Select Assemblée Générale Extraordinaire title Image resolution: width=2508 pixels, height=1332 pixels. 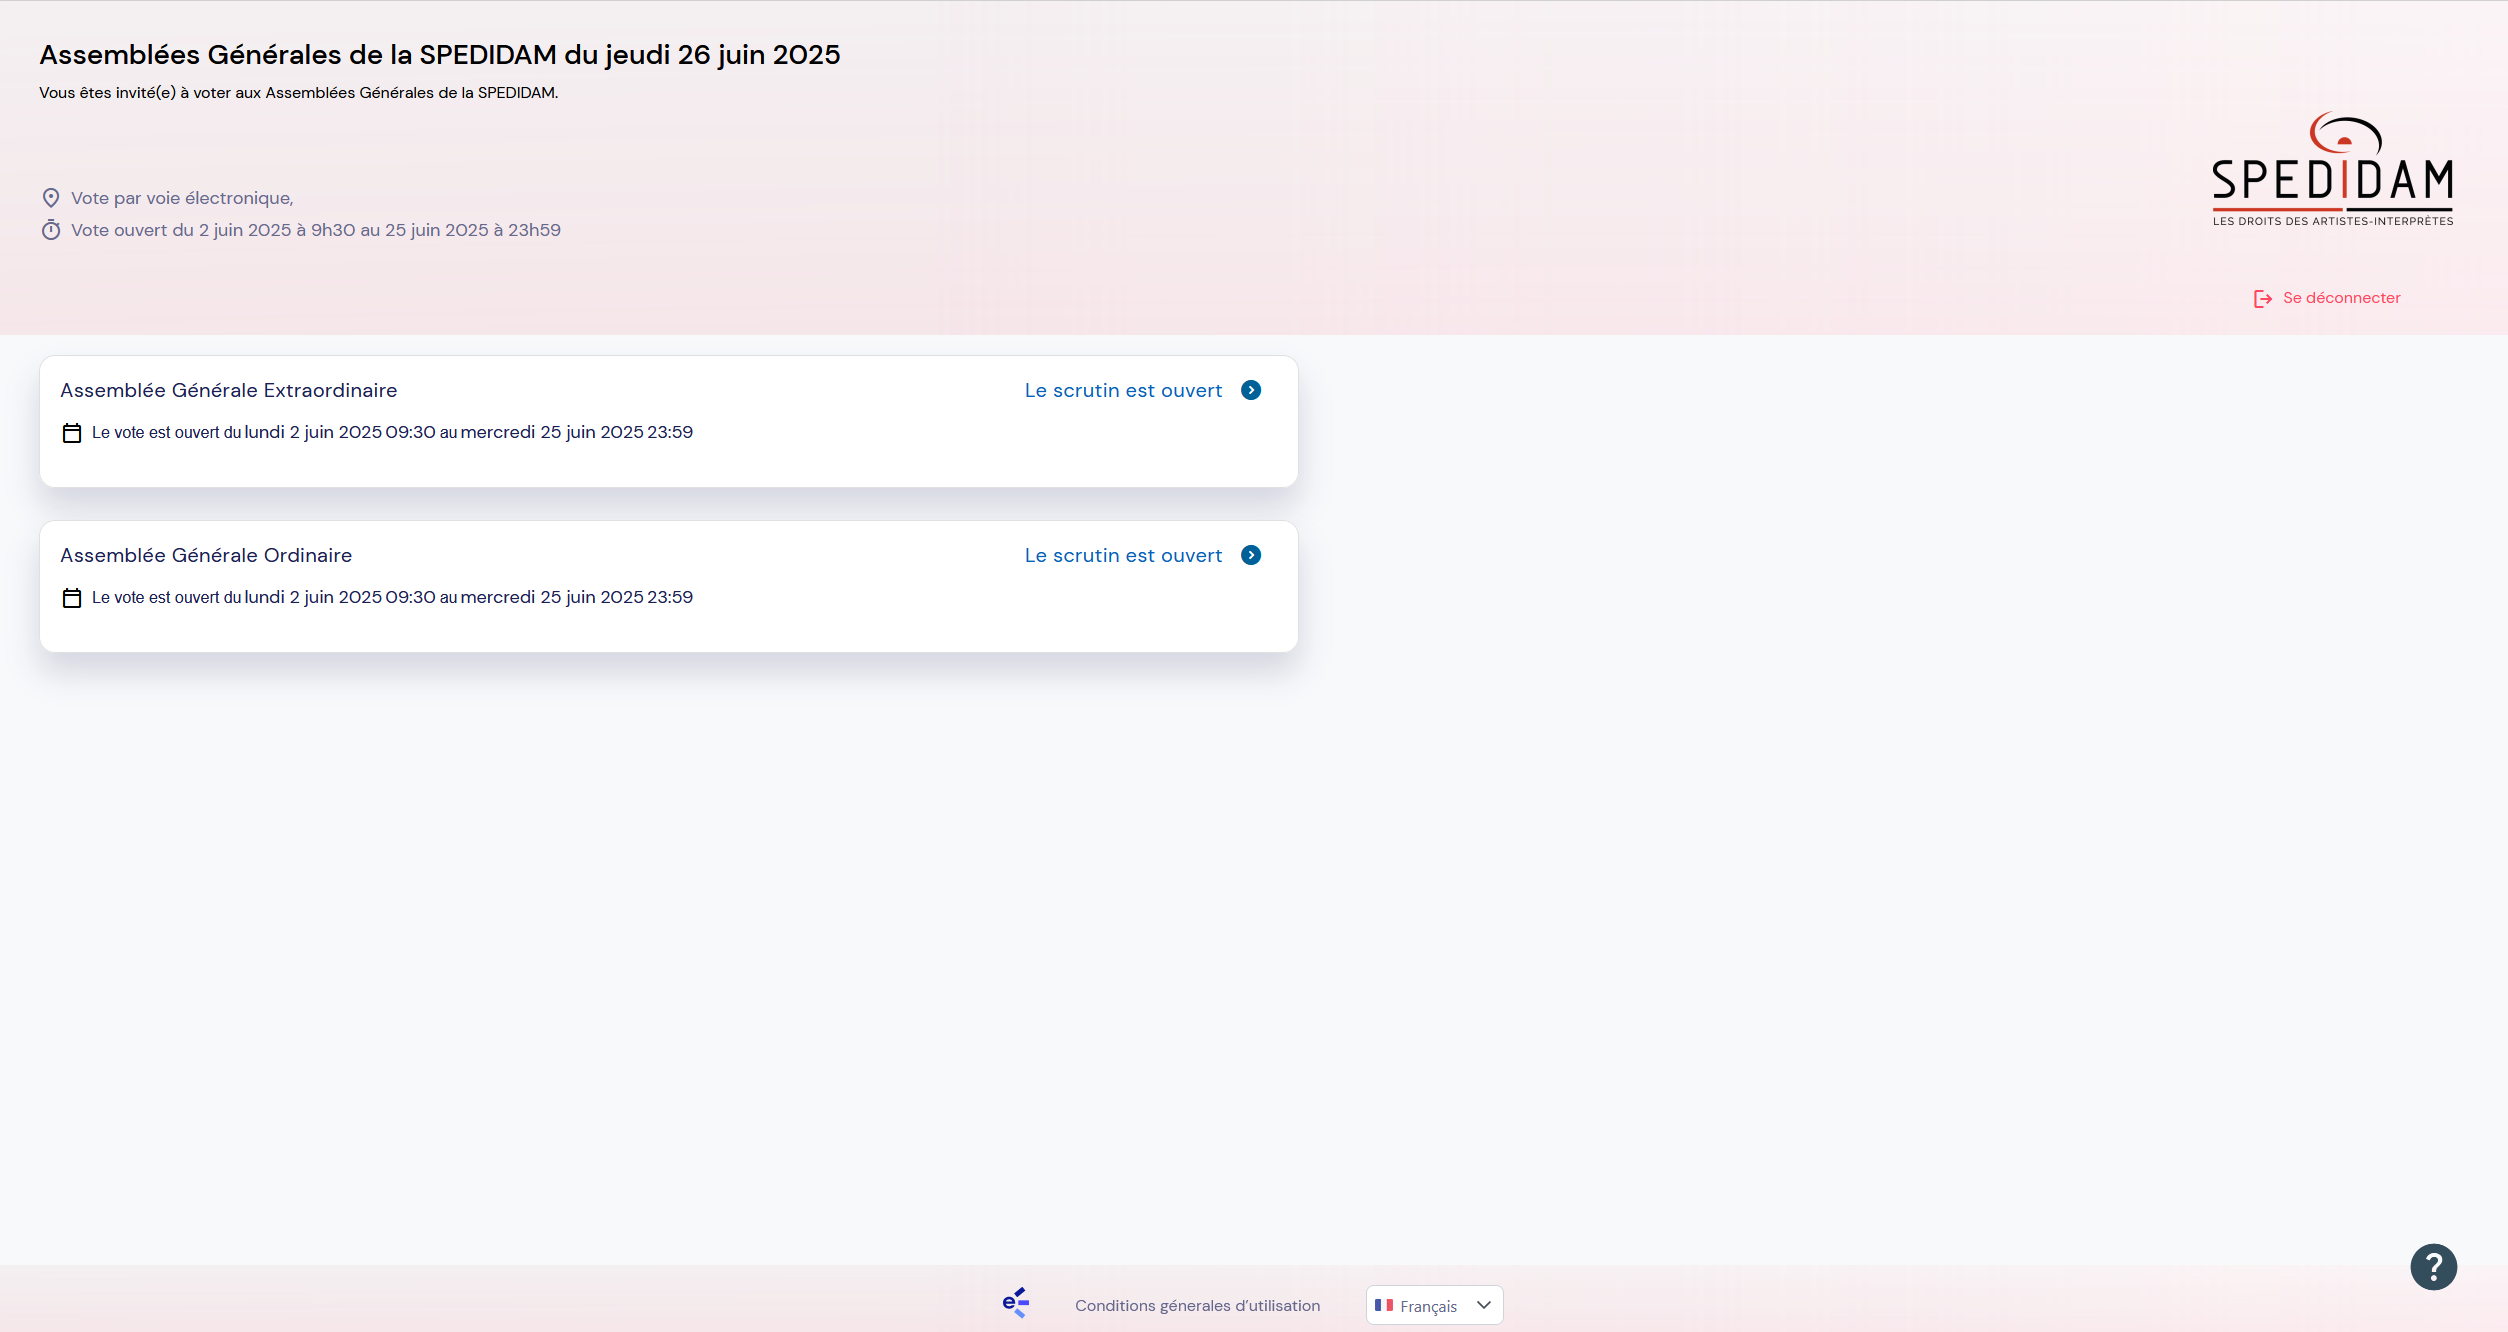point(229,390)
